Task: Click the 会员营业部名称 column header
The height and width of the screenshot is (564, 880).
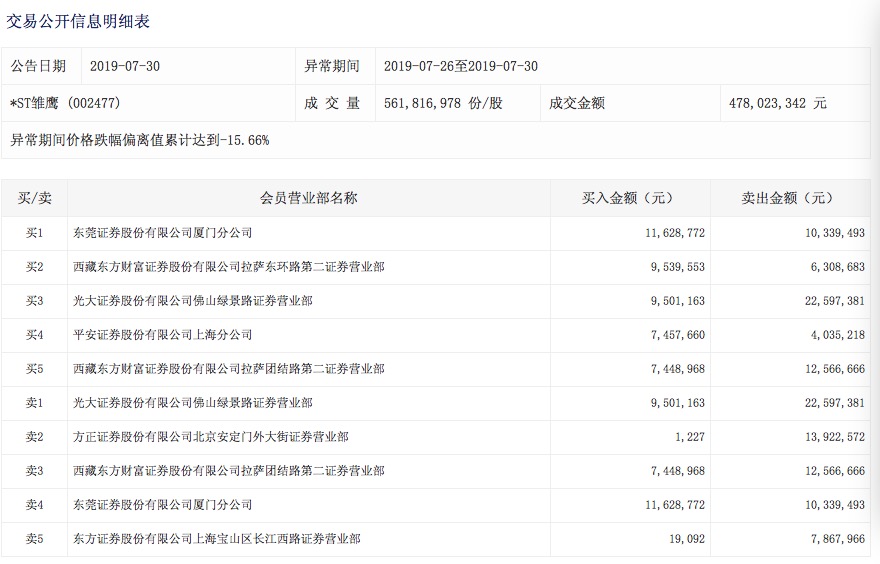Action: click(309, 198)
